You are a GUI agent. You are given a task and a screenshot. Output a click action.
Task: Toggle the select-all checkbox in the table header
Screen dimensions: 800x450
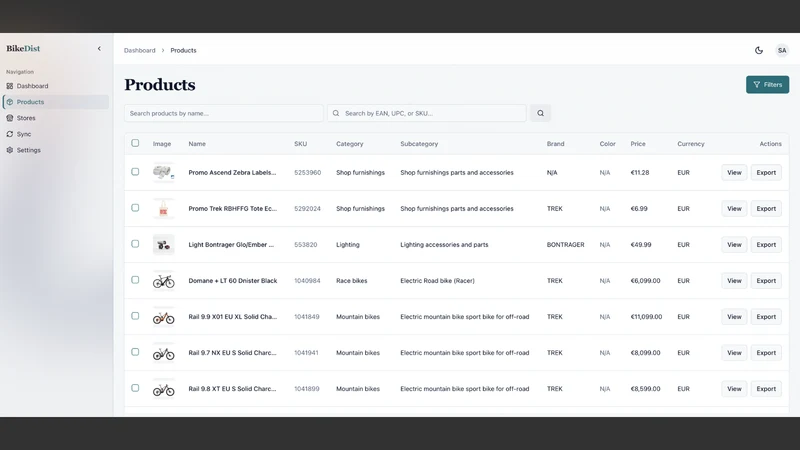(x=135, y=143)
